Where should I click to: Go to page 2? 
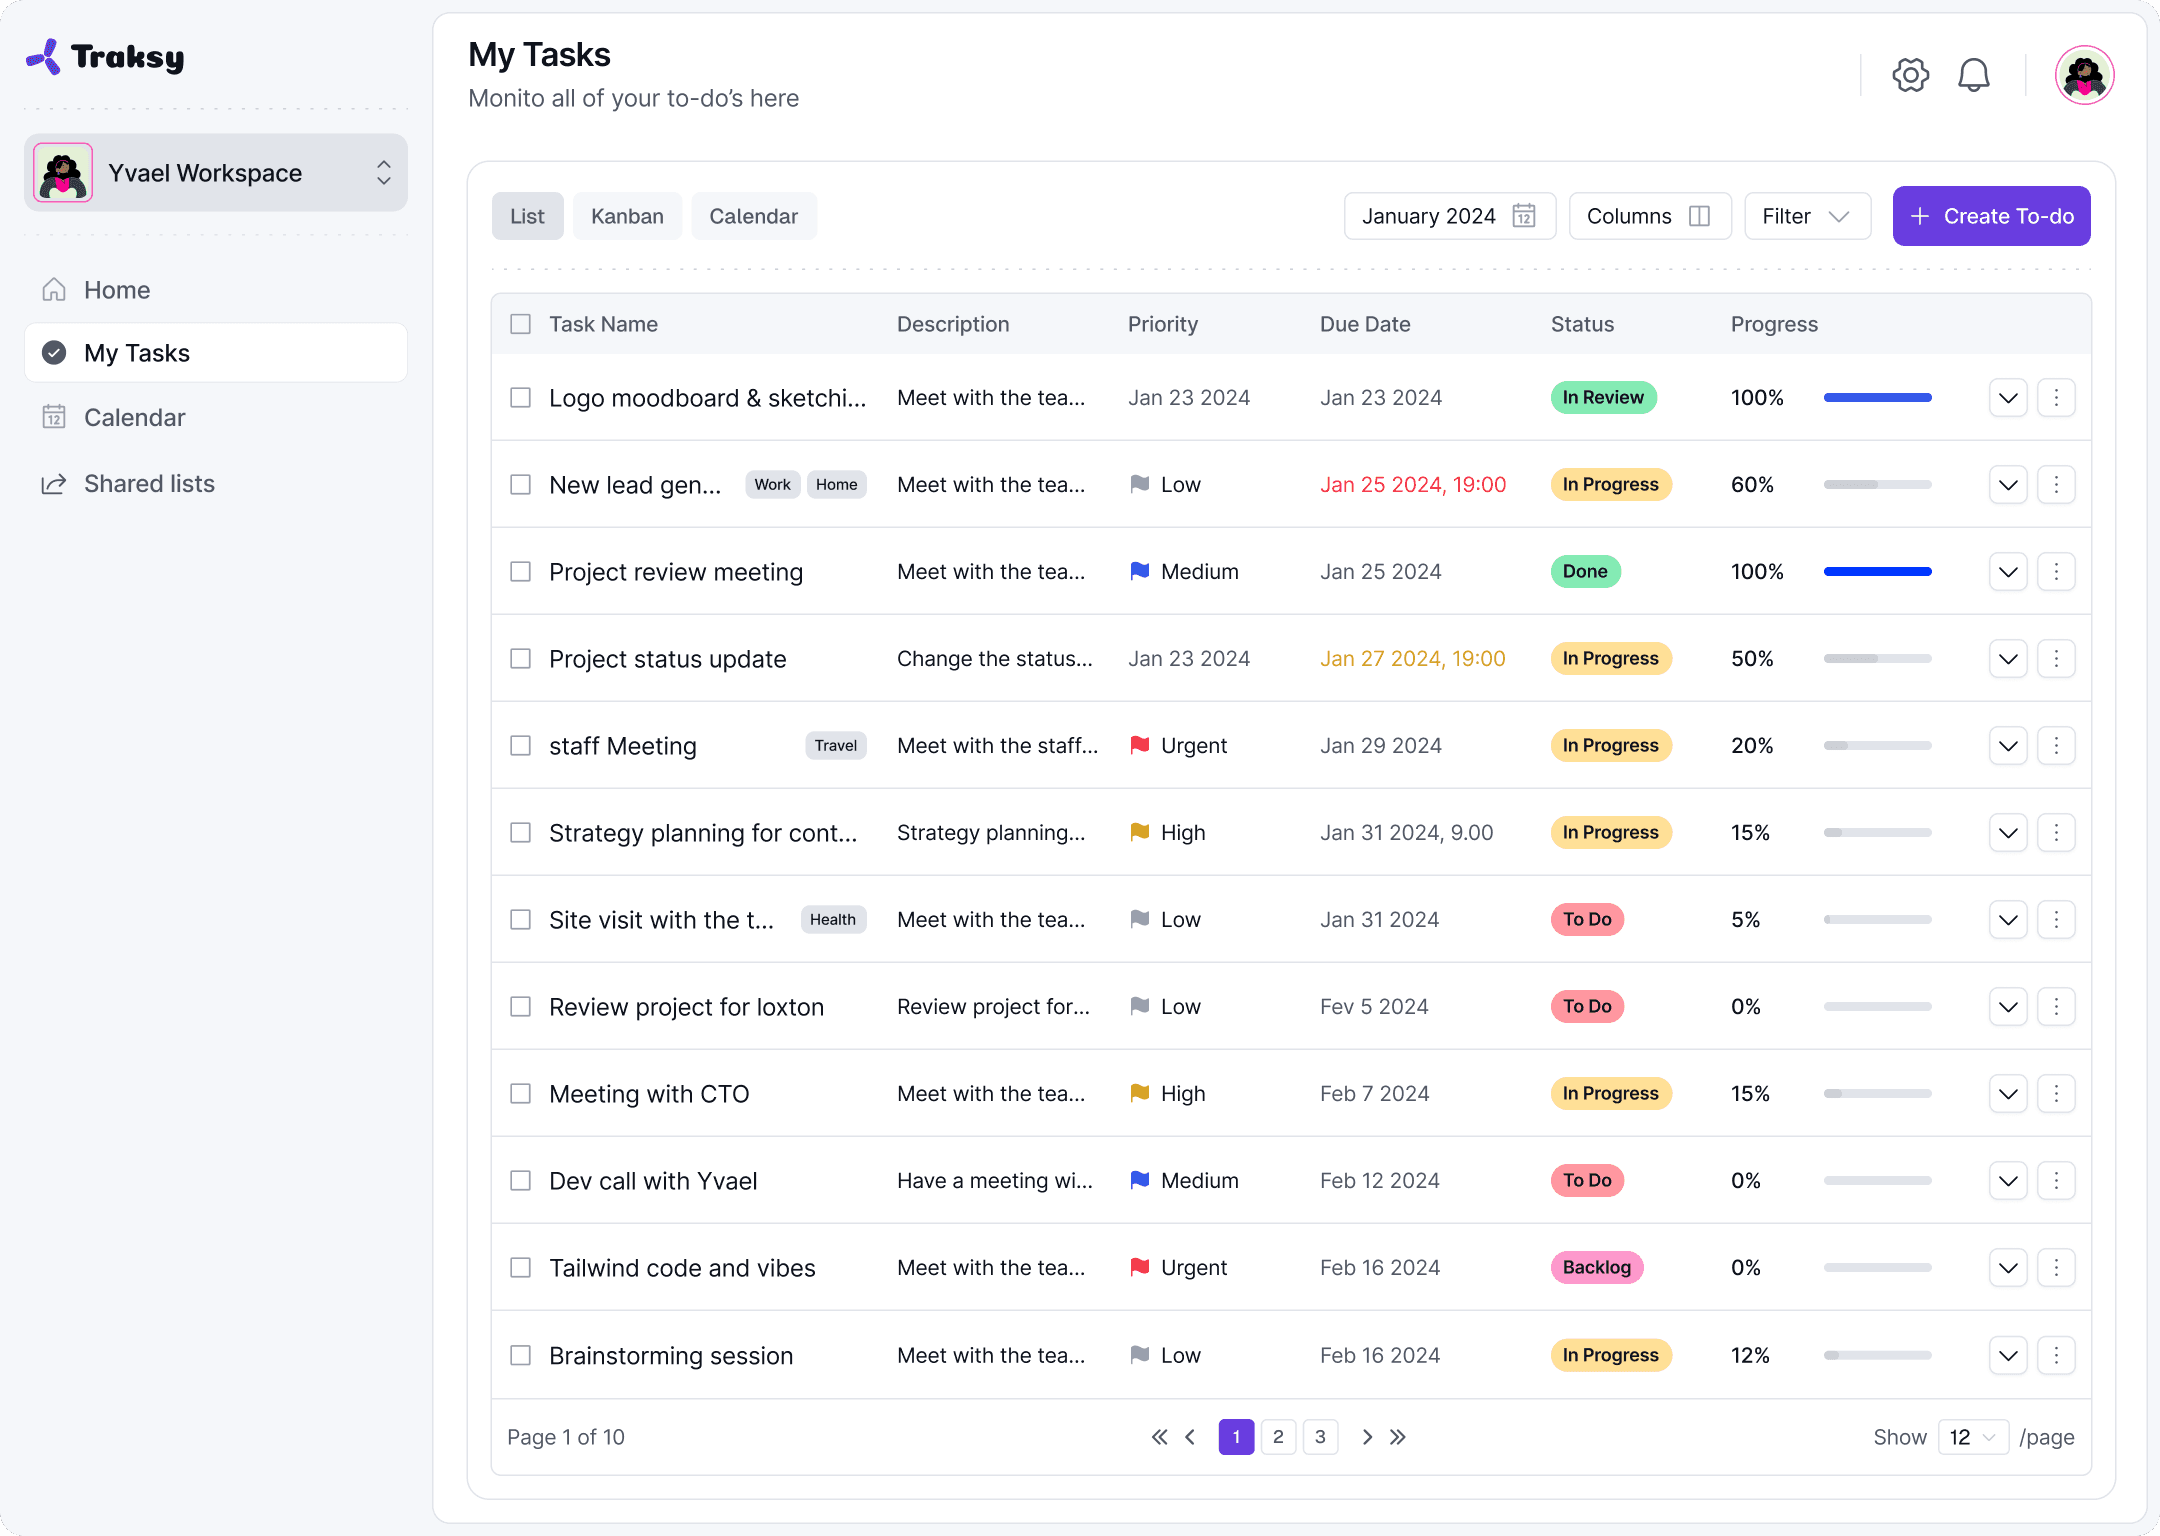tap(1278, 1437)
